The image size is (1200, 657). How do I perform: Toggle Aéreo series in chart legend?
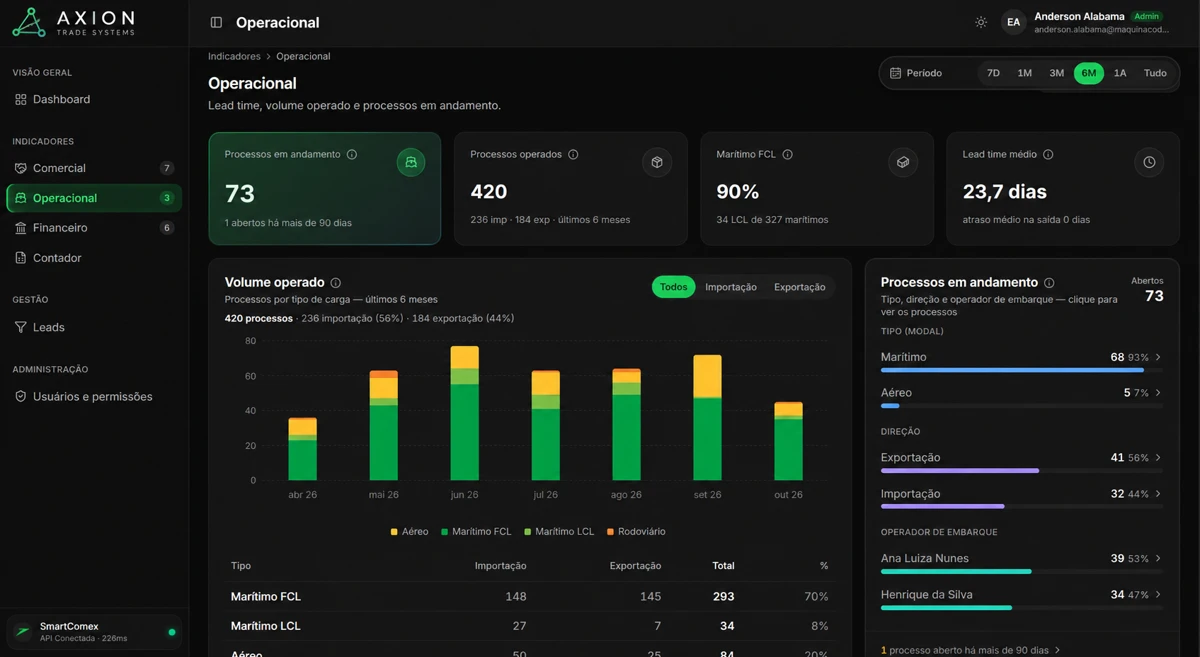[409, 532]
